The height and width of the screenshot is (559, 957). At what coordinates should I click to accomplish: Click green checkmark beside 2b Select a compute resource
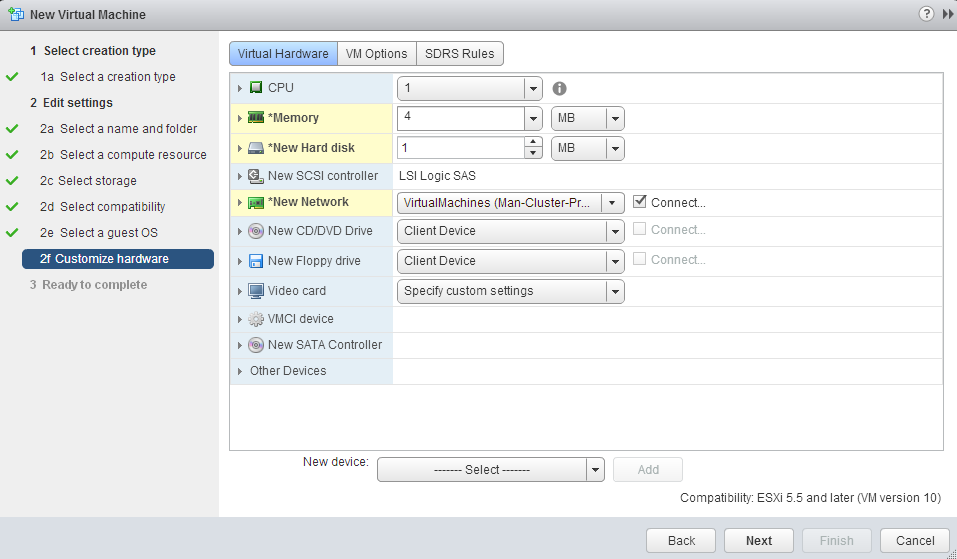12,155
